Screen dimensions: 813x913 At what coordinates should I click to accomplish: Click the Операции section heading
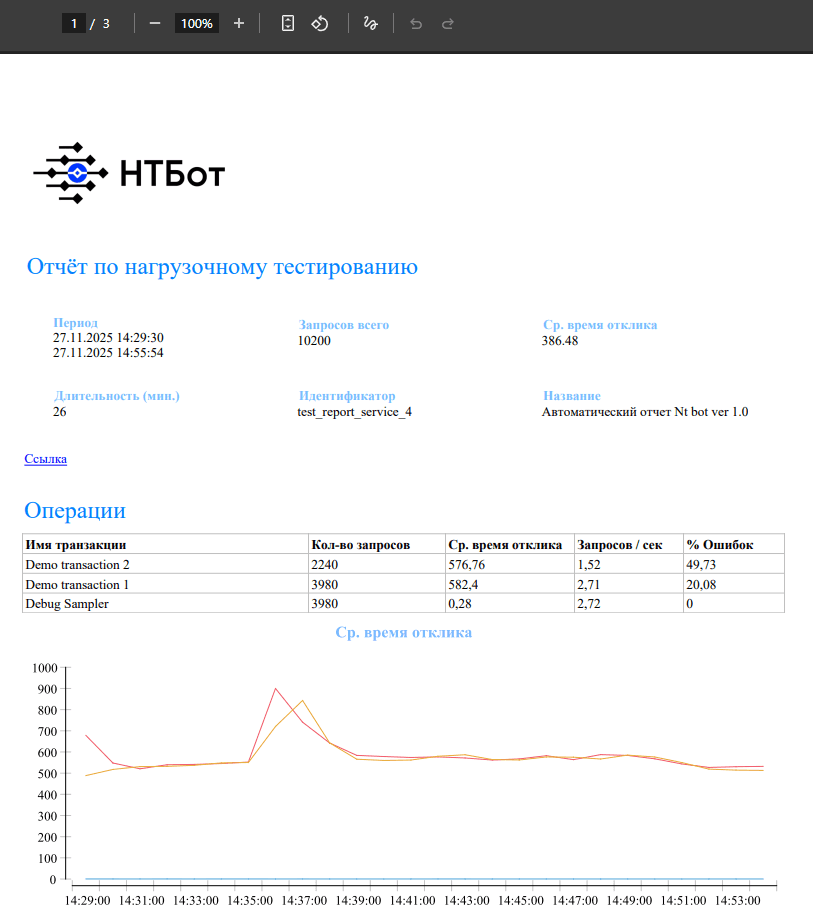pyautogui.click(x=75, y=510)
